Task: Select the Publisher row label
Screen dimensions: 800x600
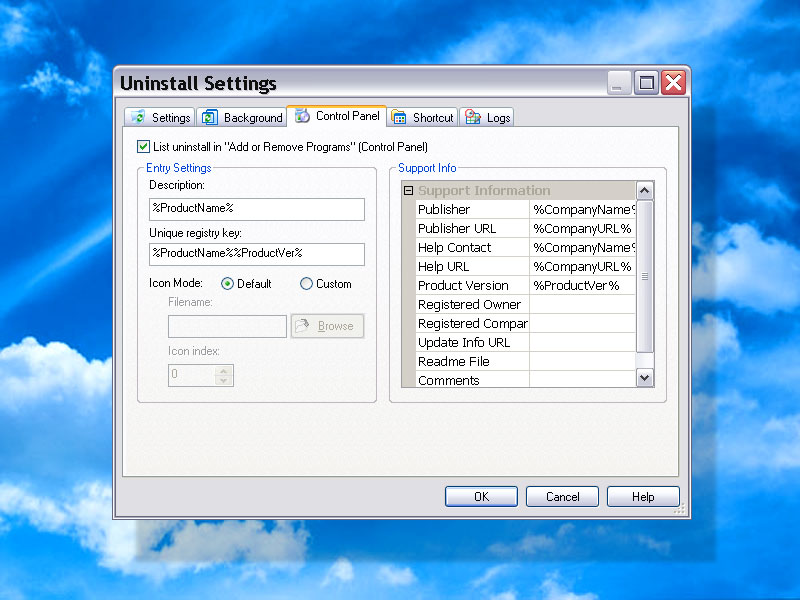Action: (x=472, y=209)
